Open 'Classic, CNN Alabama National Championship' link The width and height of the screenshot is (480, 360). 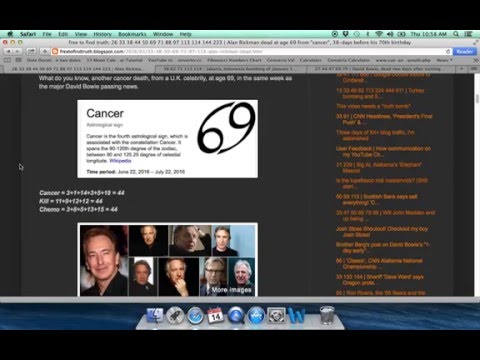pos(379,263)
